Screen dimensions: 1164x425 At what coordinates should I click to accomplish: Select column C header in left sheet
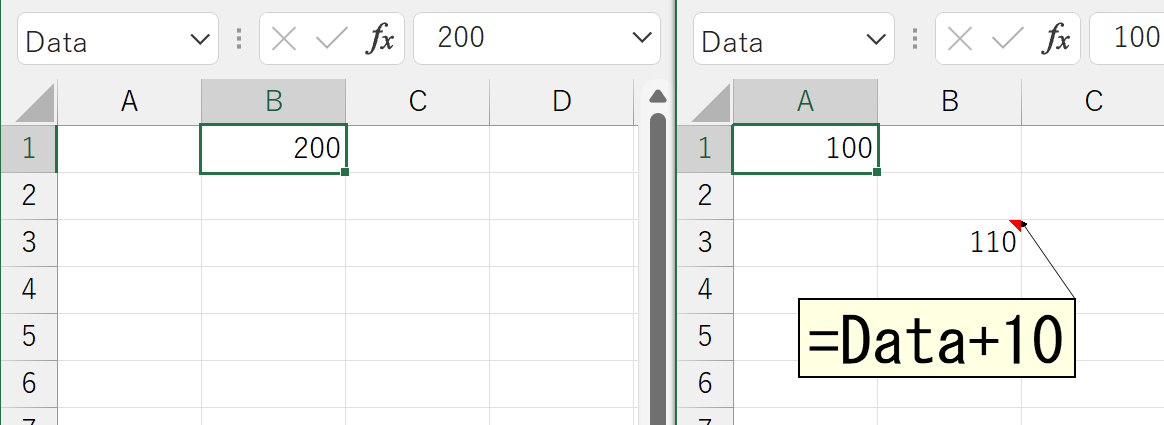point(417,101)
